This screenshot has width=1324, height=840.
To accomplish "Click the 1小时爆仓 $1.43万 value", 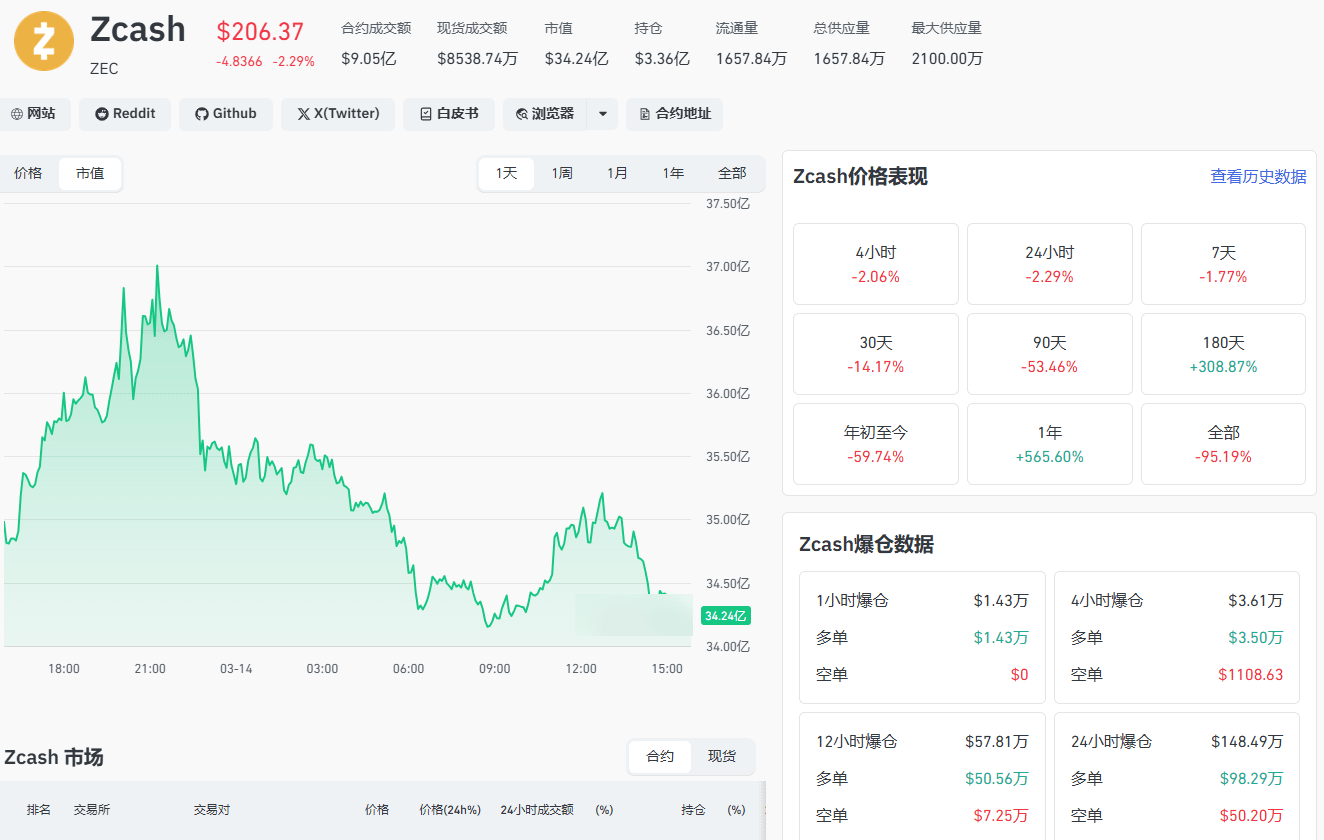I will 1001,601.
